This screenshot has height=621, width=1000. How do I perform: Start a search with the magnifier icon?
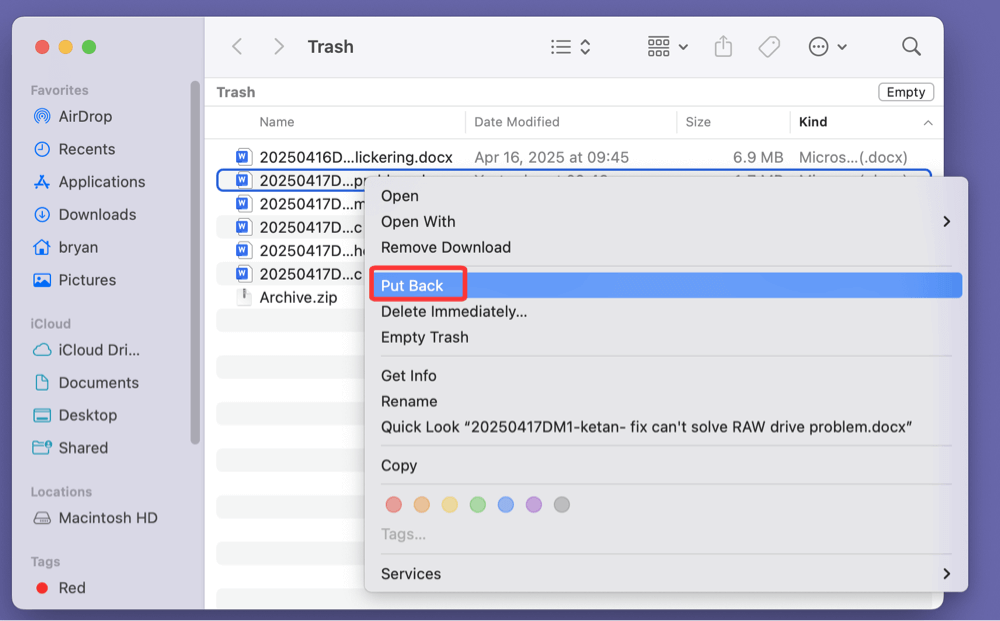911,46
